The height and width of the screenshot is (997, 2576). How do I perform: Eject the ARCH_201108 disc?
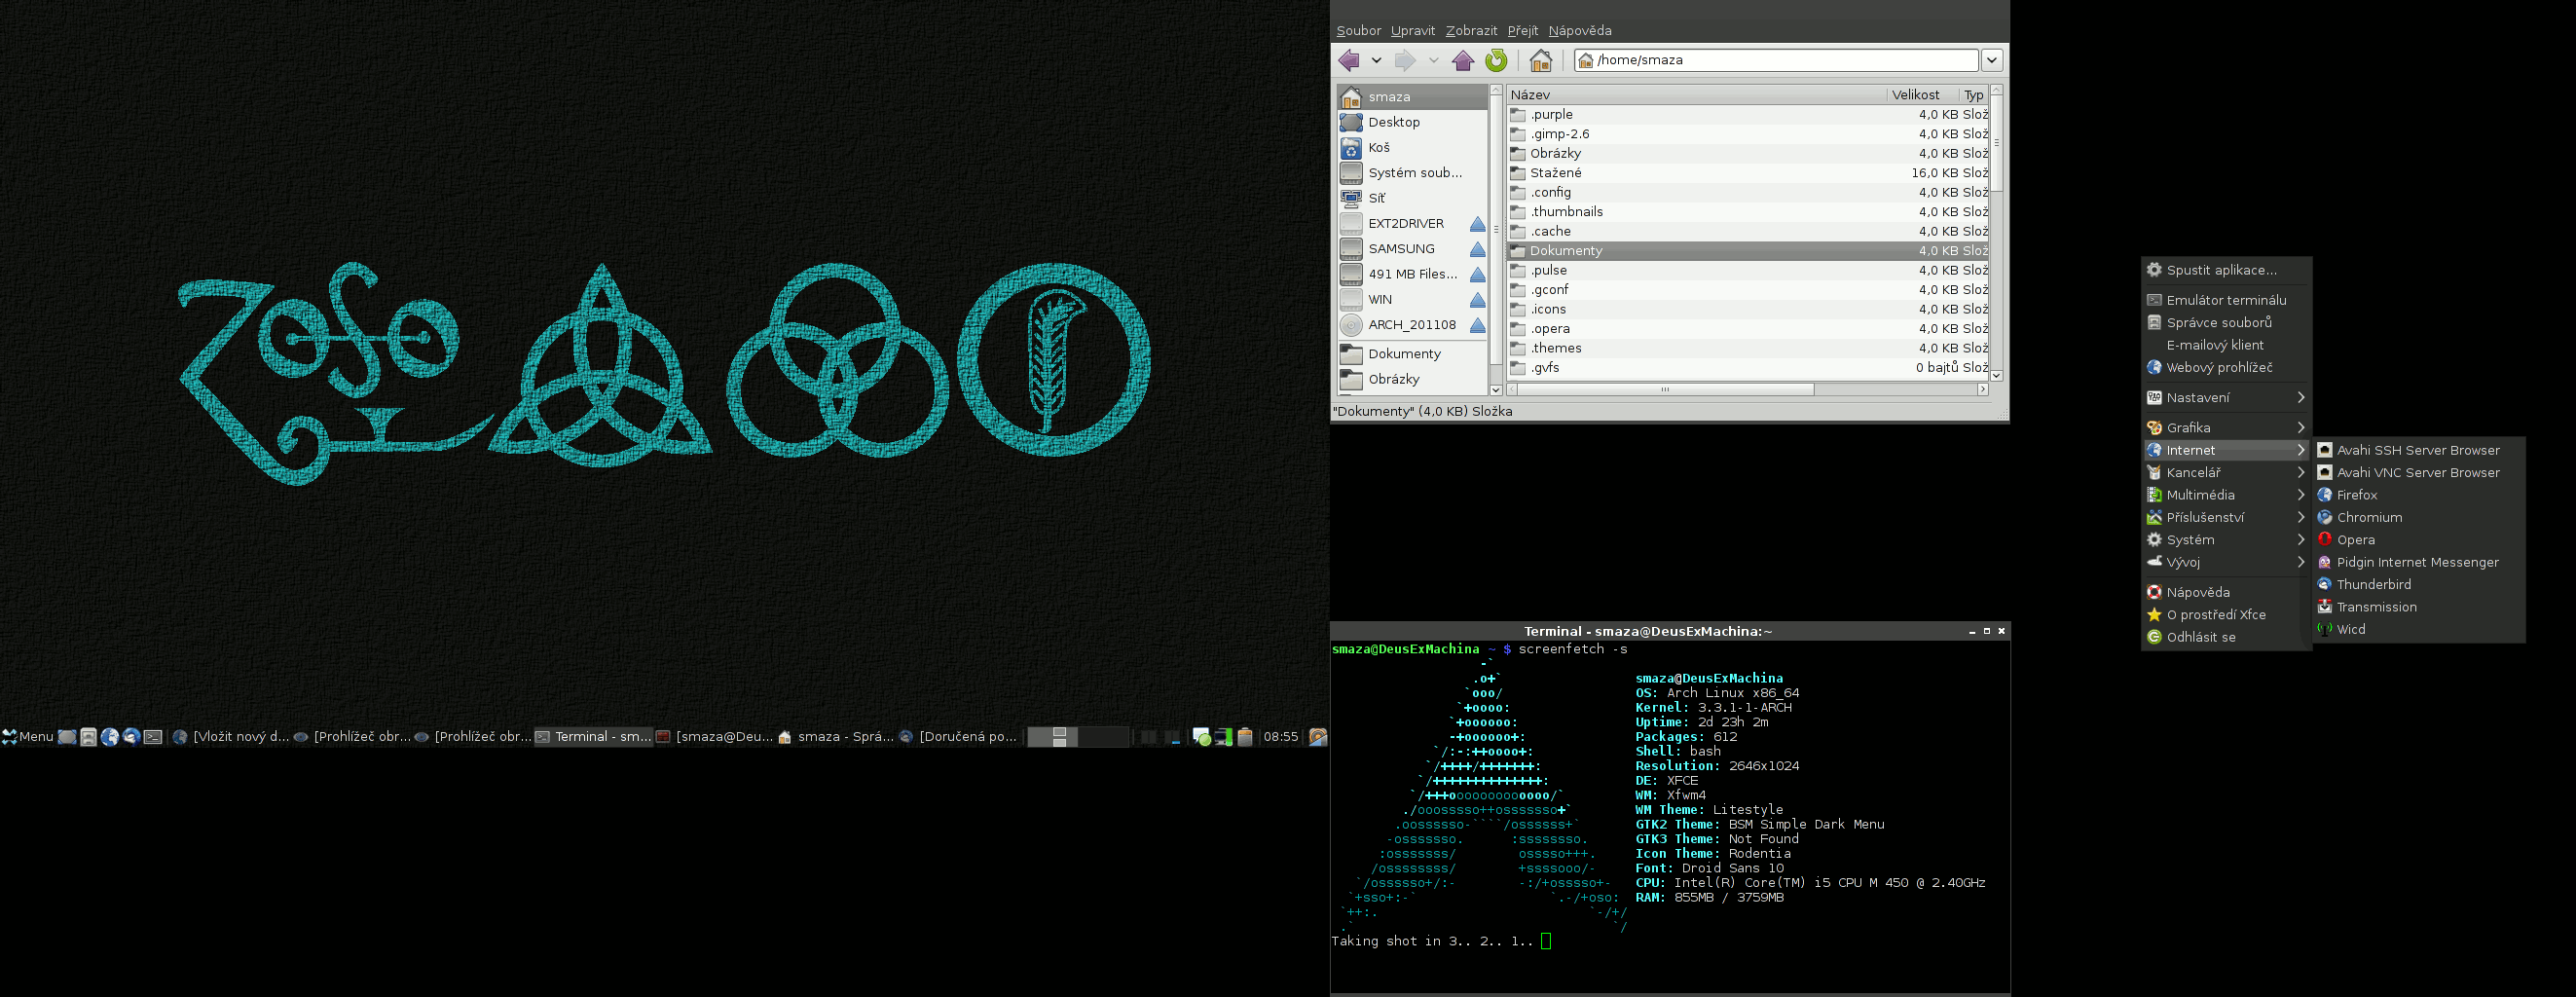[1477, 325]
